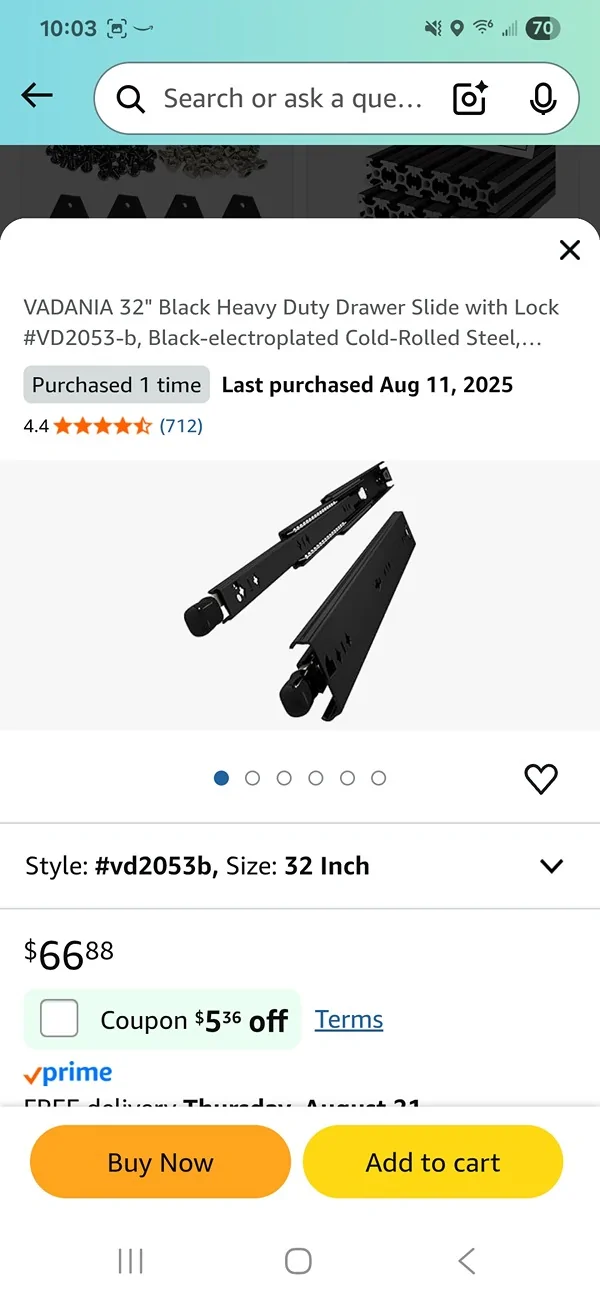Start a voice search with the microphone
Viewport: 600px width, 1300px height.
542,98
